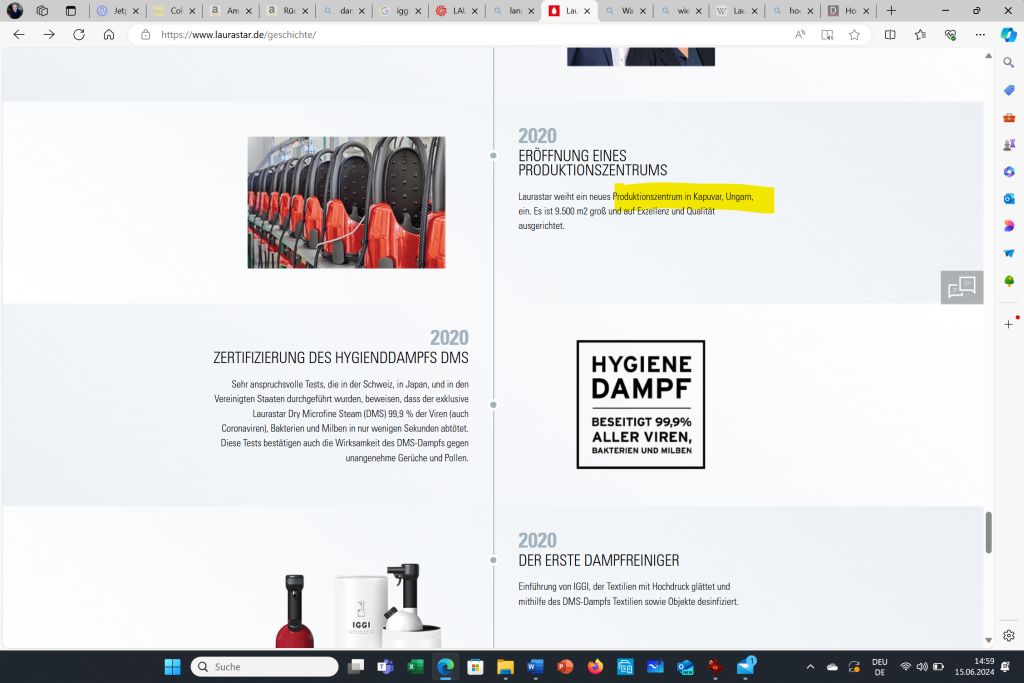Image resolution: width=1024 pixels, height=683 pixels.
Task: Switch to the Amazon tab
Action: 229,11
